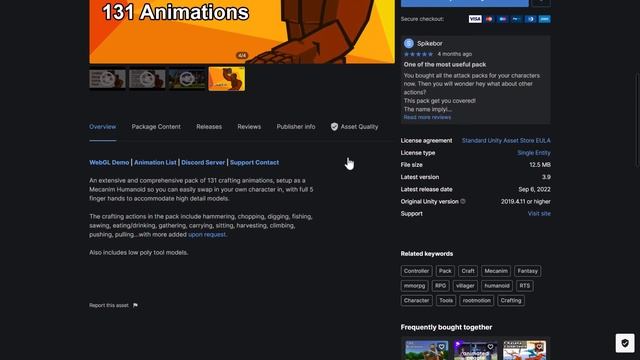The width and height of the screenshot is (640, 360).
Task: Go to the Reviews tab
Action: tap(249, 127)
